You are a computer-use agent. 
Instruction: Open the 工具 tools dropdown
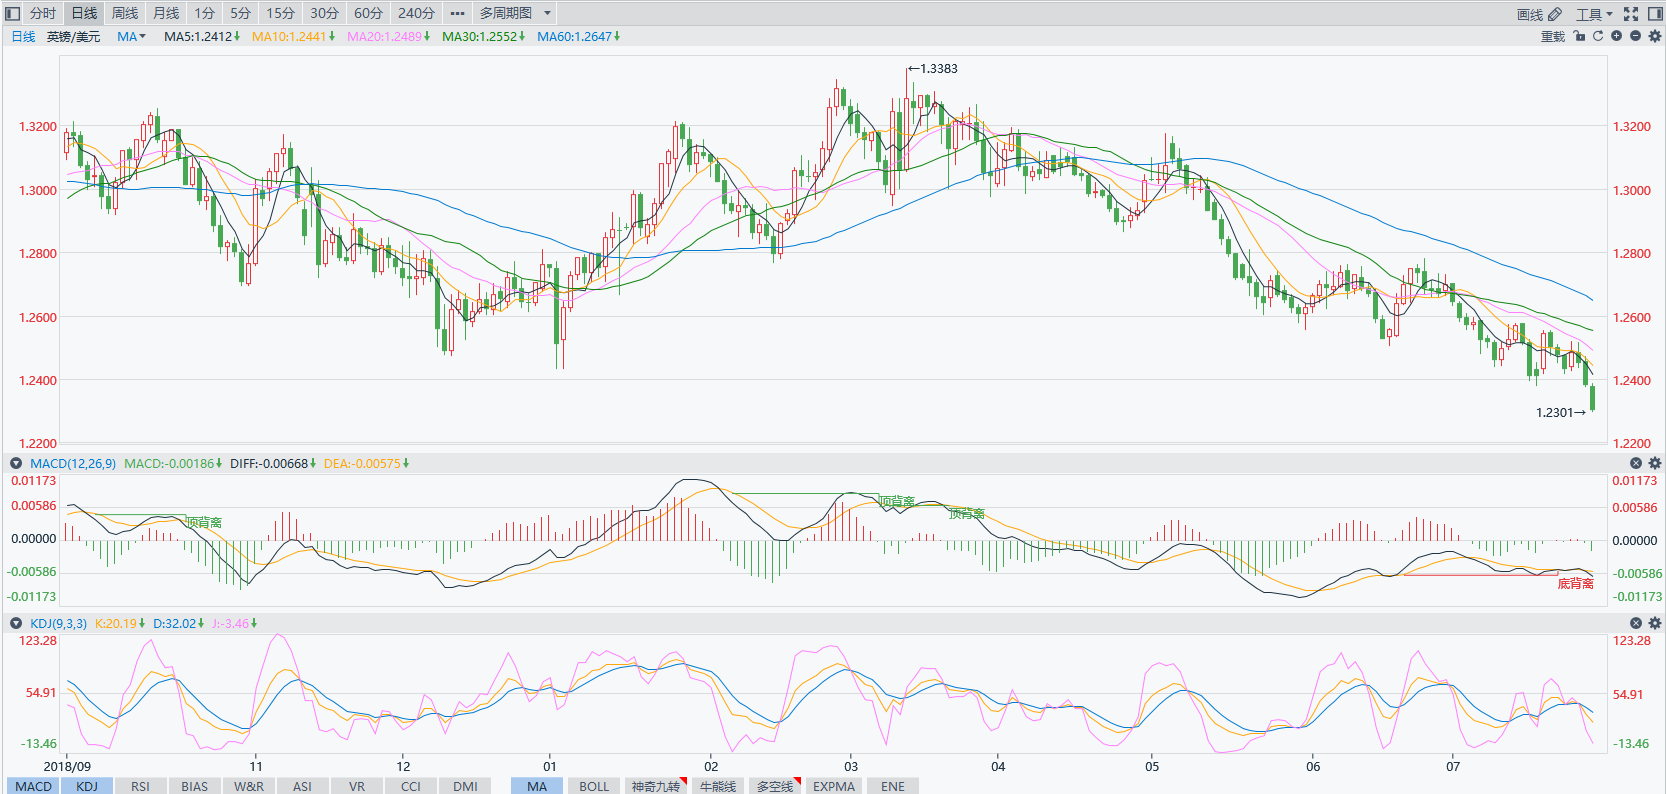tap(1594, 14)
